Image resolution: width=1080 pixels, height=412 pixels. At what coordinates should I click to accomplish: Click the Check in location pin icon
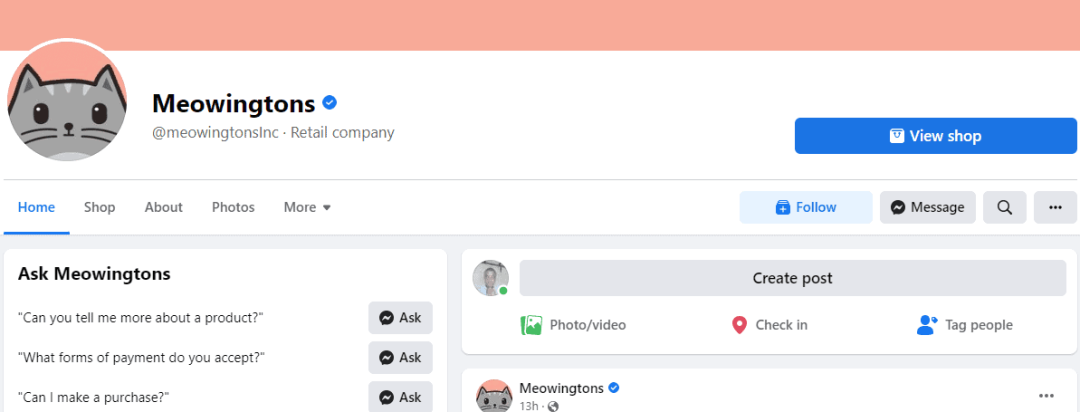click(x=739, y=325)
